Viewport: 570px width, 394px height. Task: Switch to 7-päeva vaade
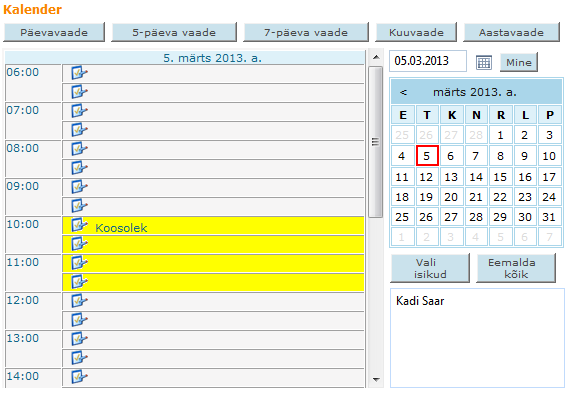306,32
